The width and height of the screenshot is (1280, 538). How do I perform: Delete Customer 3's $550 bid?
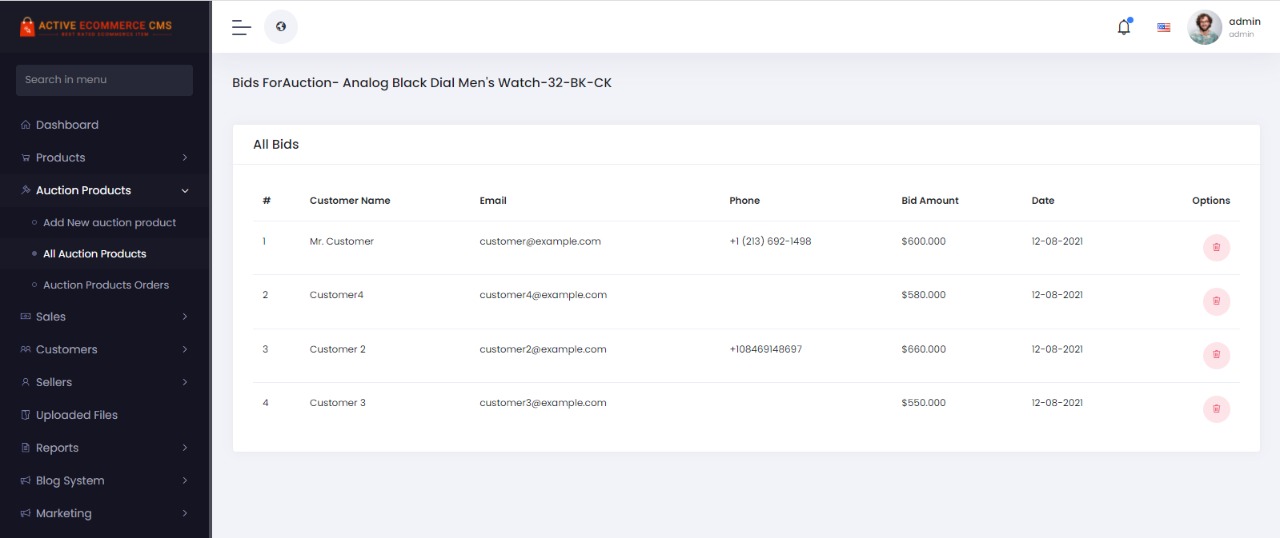[1216, 409]
